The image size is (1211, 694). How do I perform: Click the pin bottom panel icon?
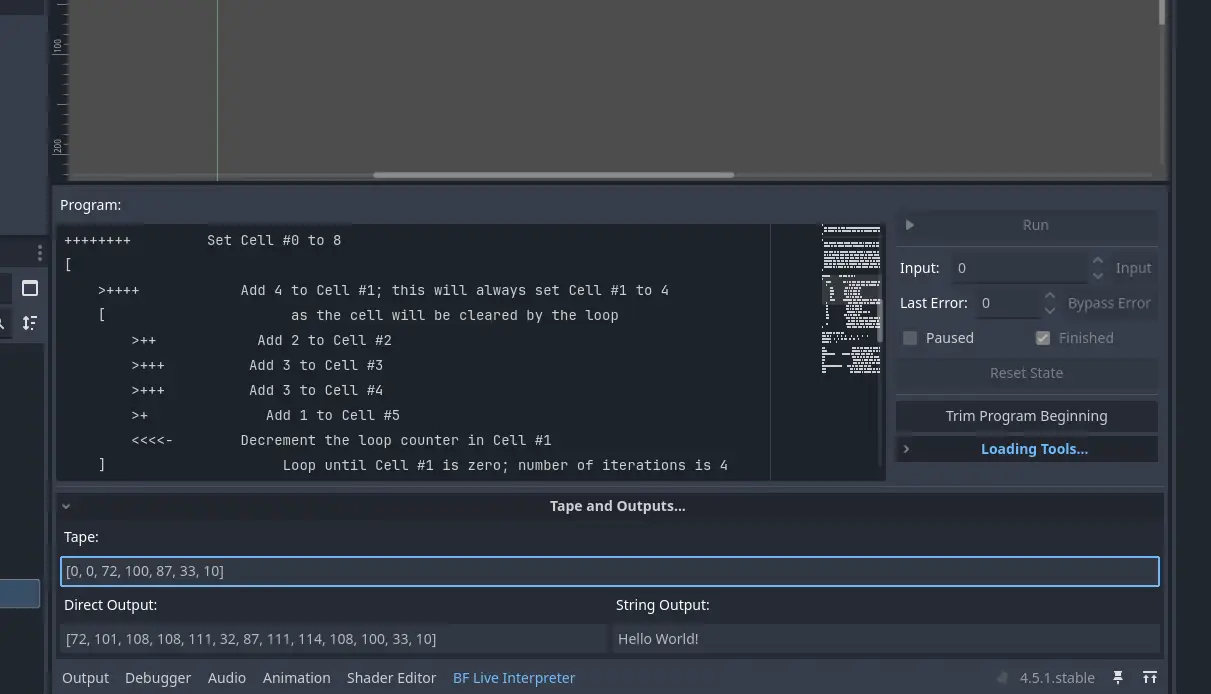coord(1119,678)
